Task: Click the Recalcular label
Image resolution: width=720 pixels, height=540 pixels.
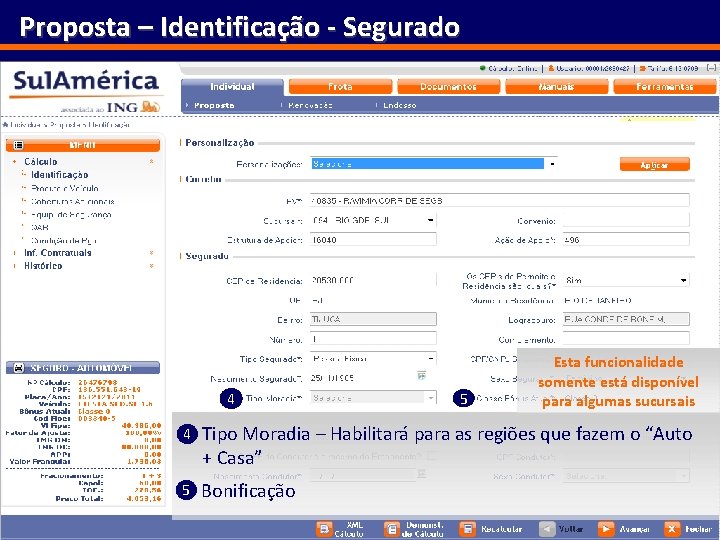Action: tap(501, 529)
